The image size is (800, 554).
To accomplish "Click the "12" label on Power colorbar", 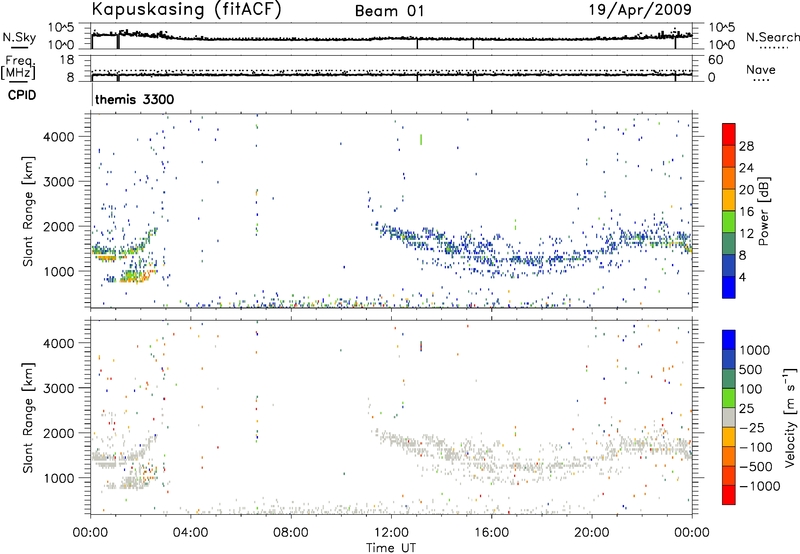I will tap(746, 234).
